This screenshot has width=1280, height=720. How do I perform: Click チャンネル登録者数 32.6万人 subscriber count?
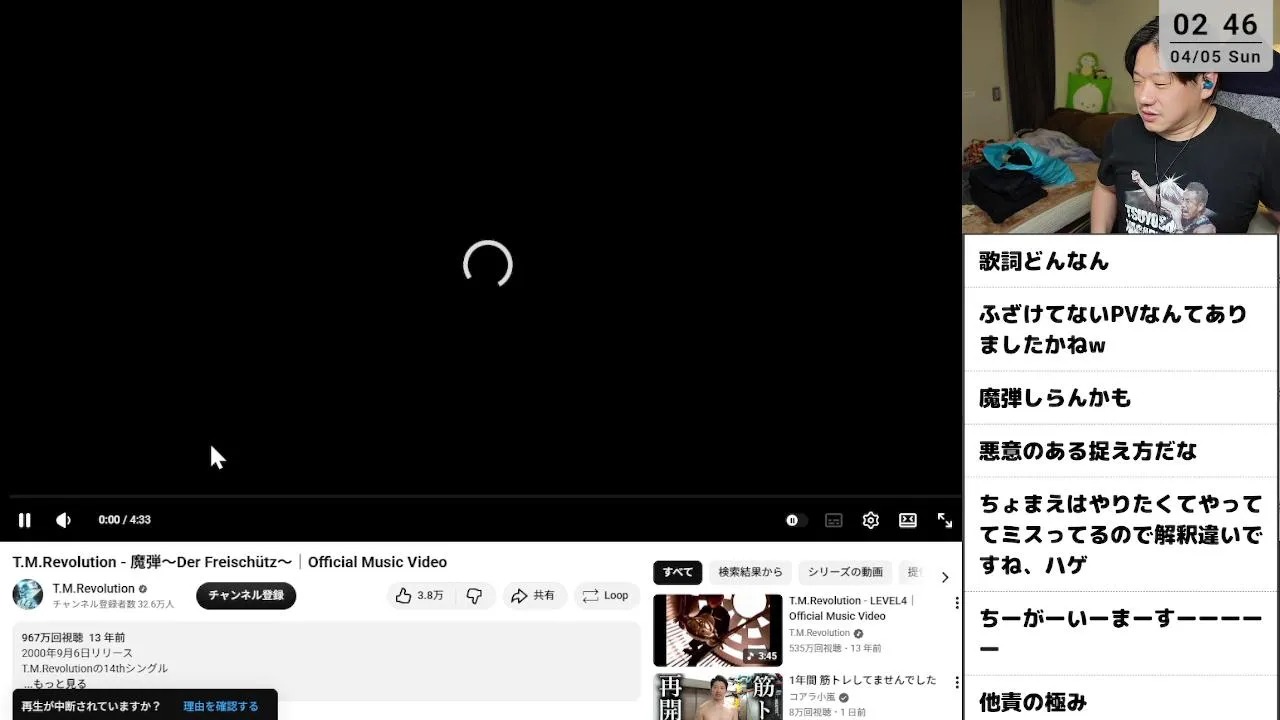click(113, 605)
